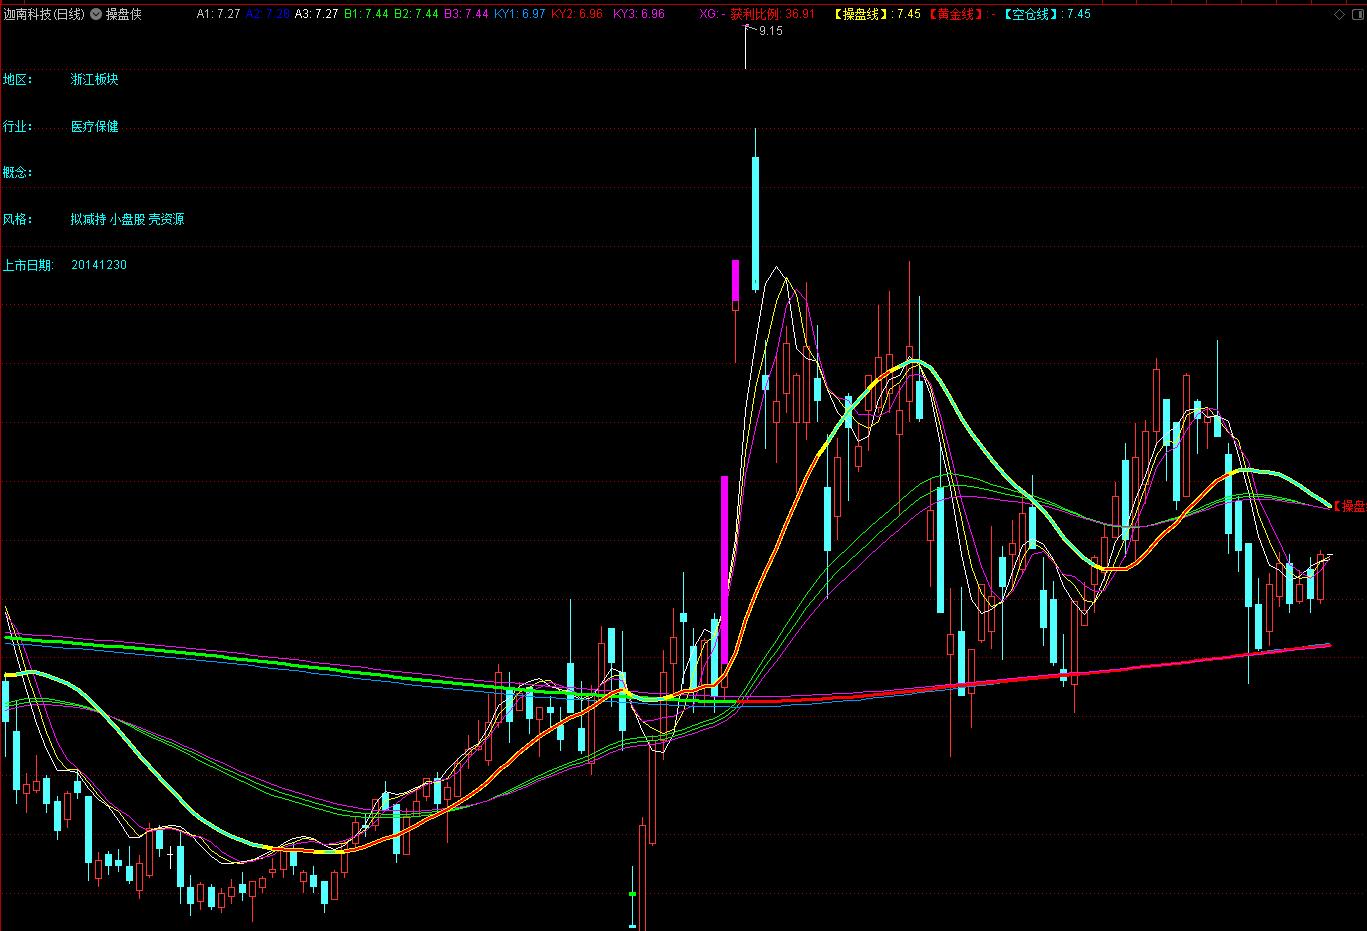Click the diamond icon at top right

[x=1340, y=14]
